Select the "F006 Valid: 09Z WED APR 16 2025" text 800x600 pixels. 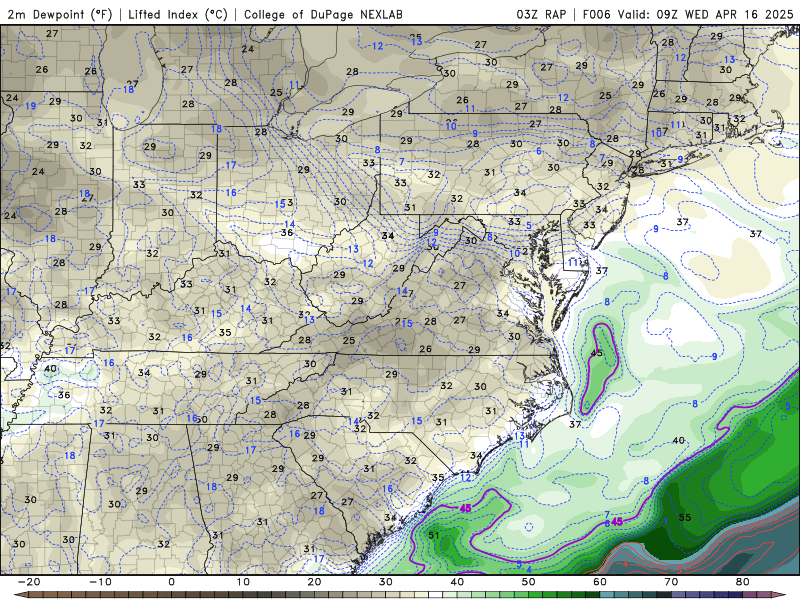click(x=688, y=14)
